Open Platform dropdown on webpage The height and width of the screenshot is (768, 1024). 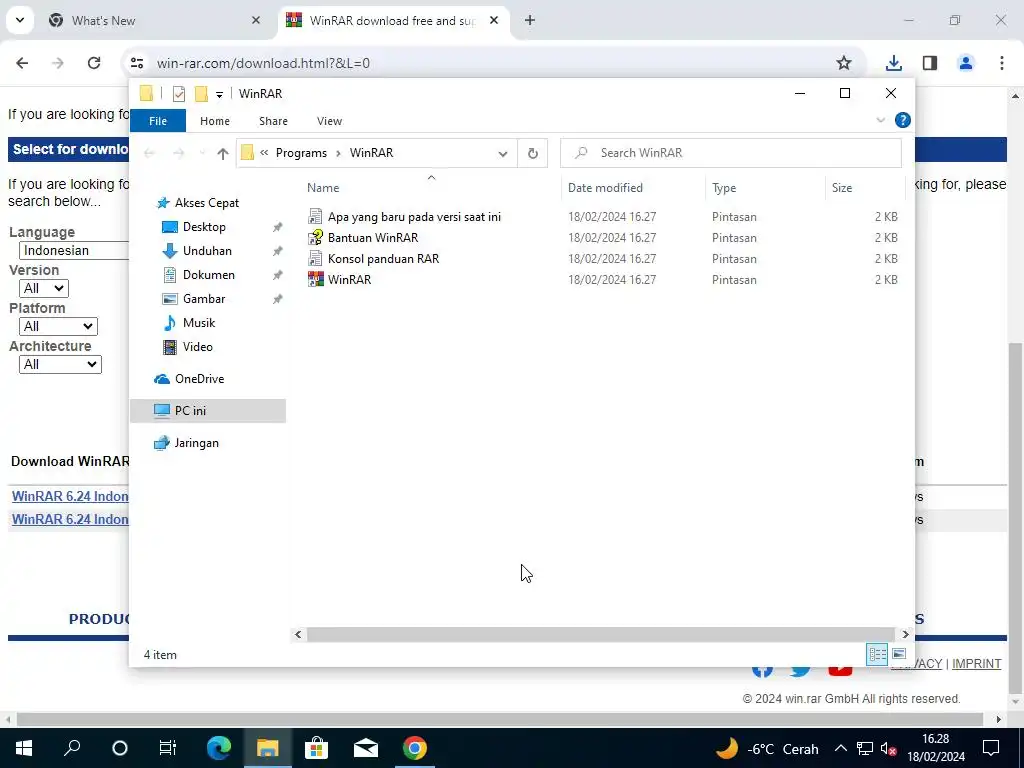(x=59, y=326)
